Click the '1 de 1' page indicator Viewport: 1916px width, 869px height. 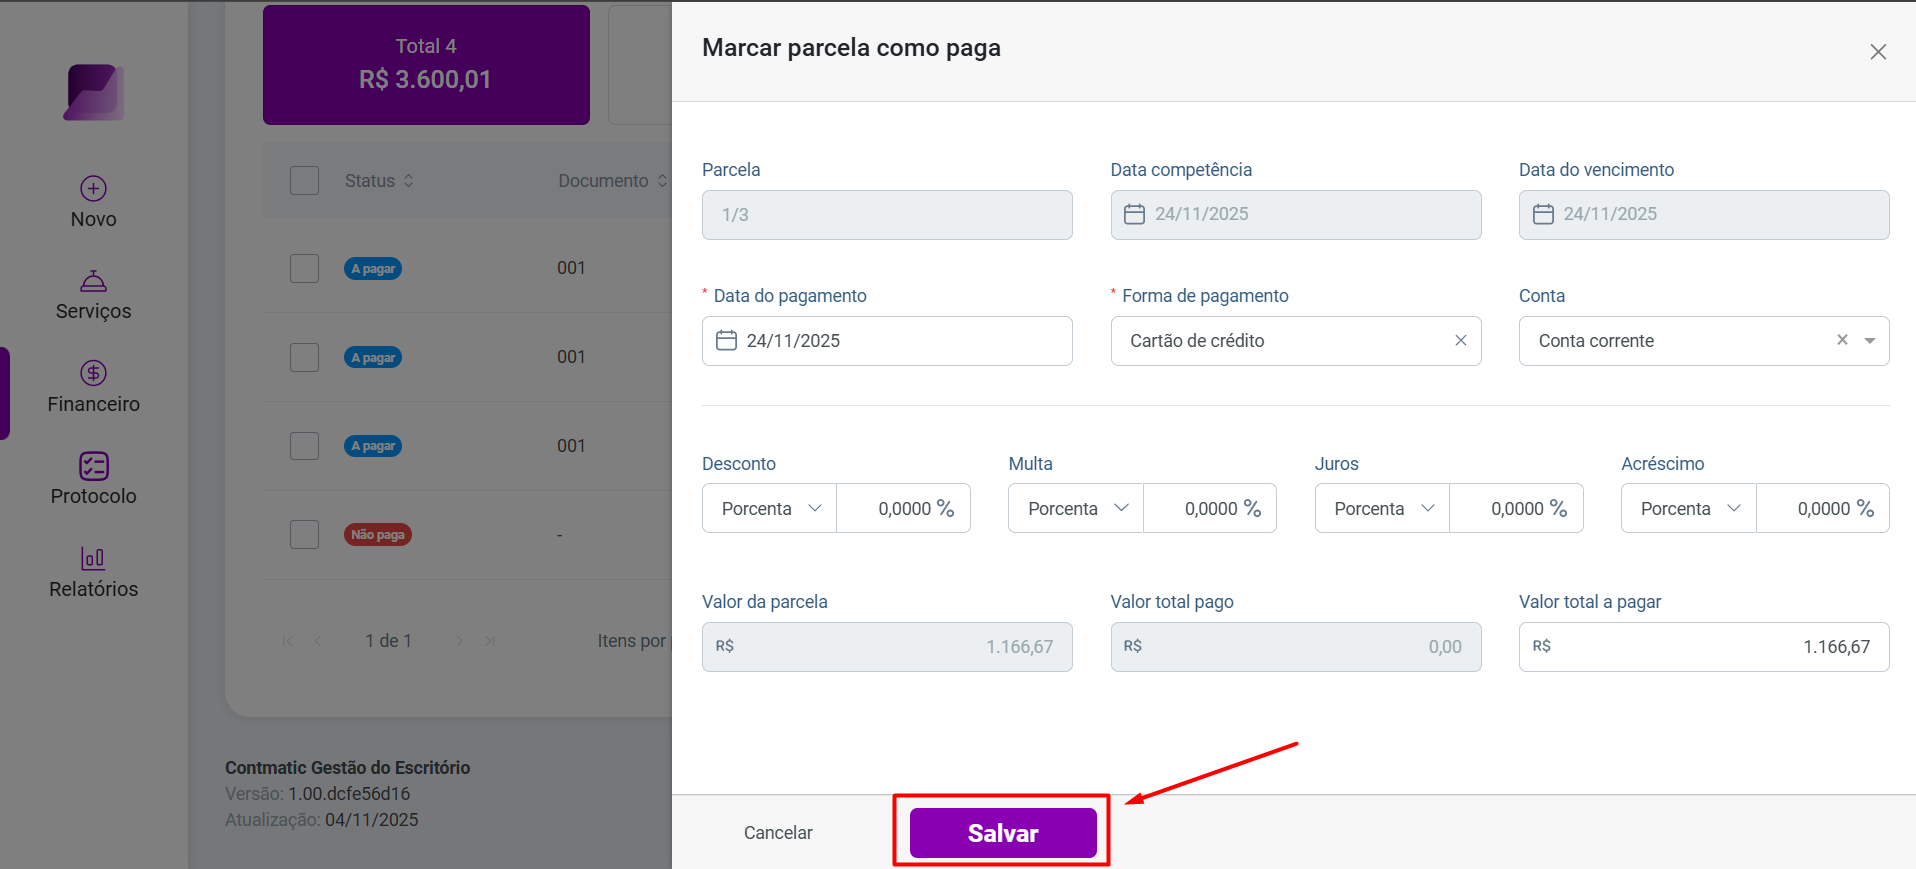coord(389,641)
